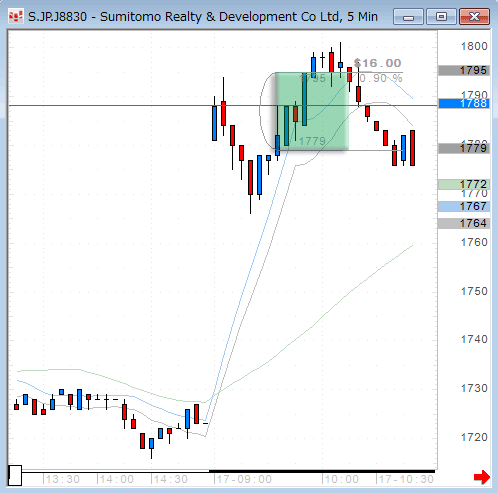
Task: Select the green 1772 price marker
Action: click(464, 184)
